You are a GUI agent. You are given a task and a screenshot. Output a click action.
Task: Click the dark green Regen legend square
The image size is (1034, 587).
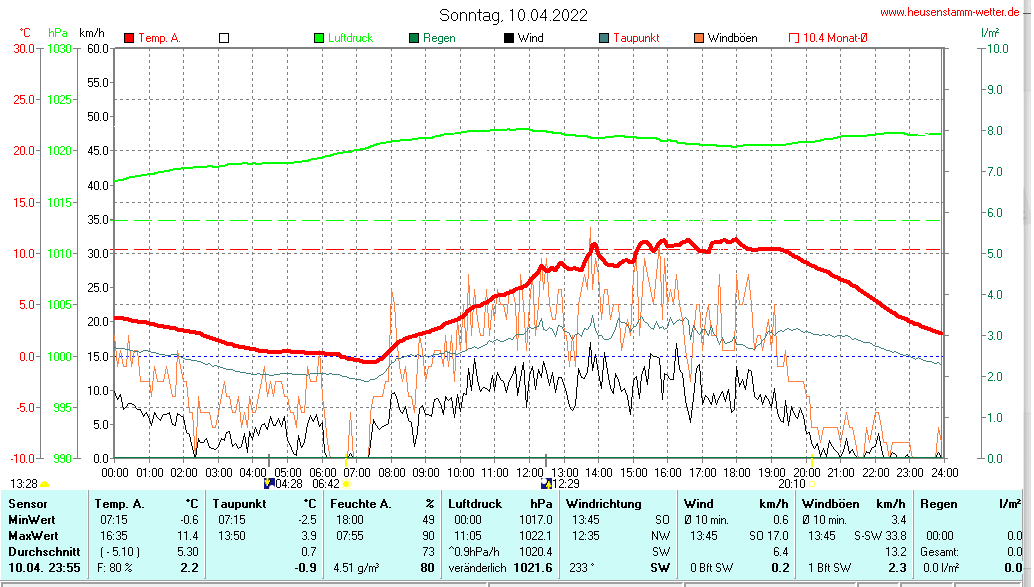pyautogui.click(x=414, y=38)
